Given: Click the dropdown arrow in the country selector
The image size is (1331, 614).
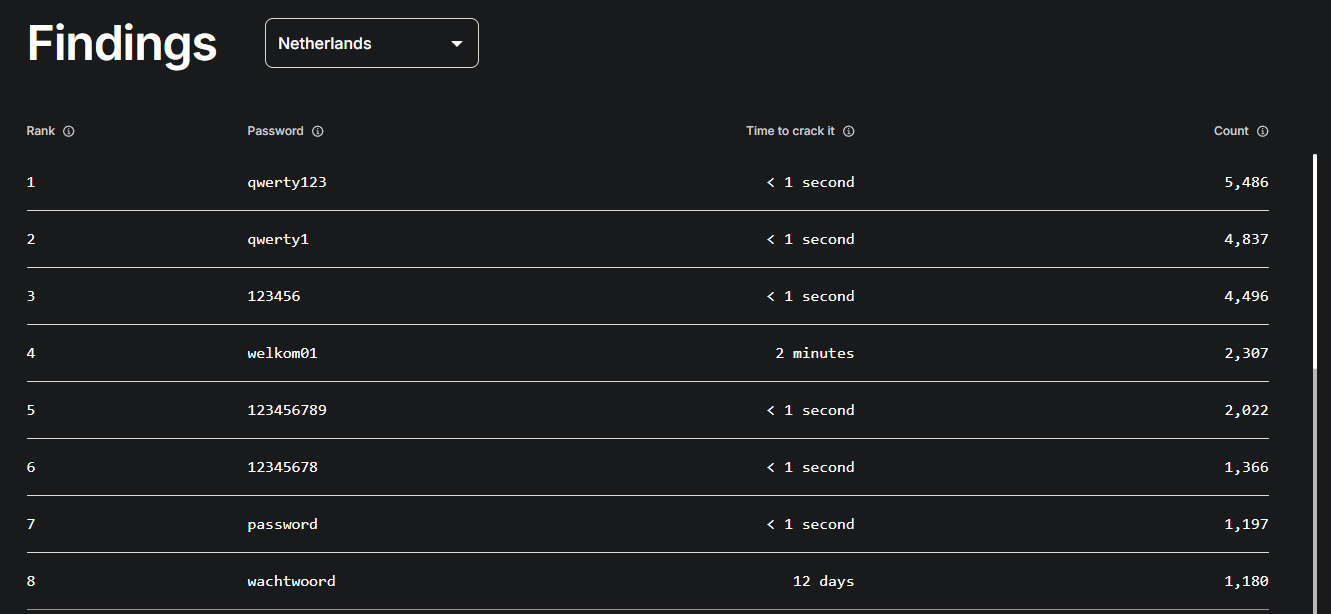Looking at the screenshot, I should (x=457, y=44).
